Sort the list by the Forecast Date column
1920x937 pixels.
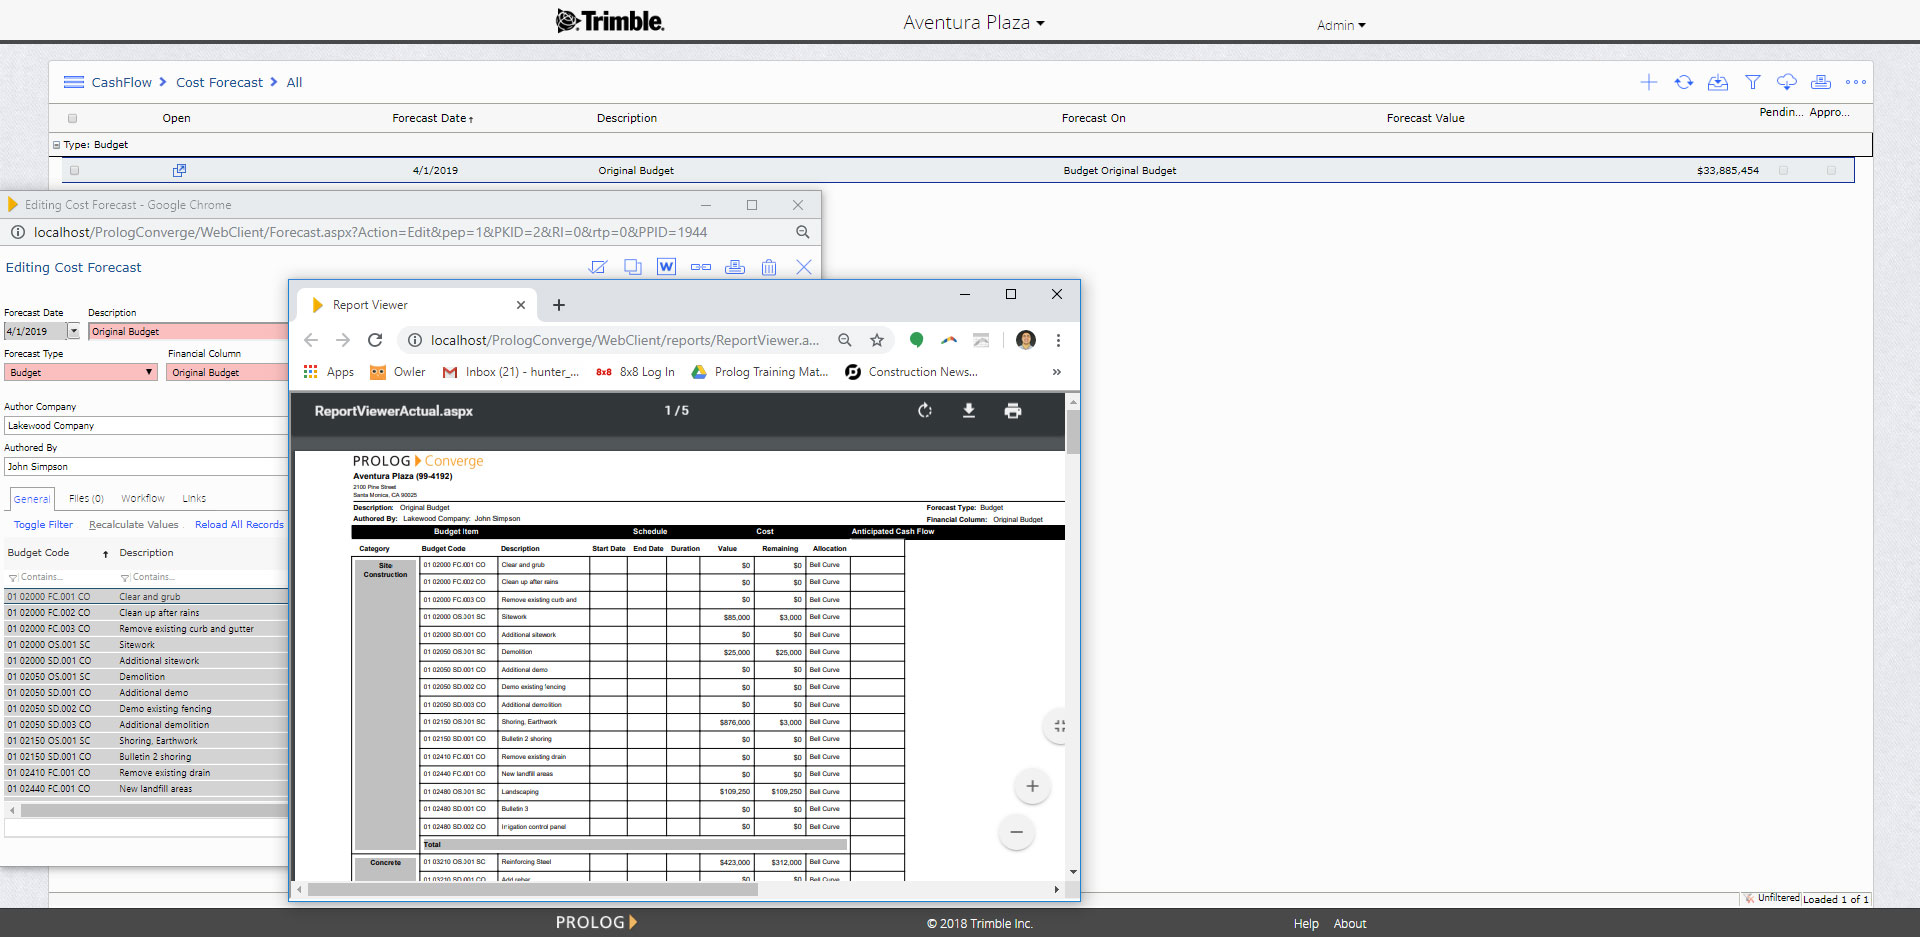click(432, 118)
